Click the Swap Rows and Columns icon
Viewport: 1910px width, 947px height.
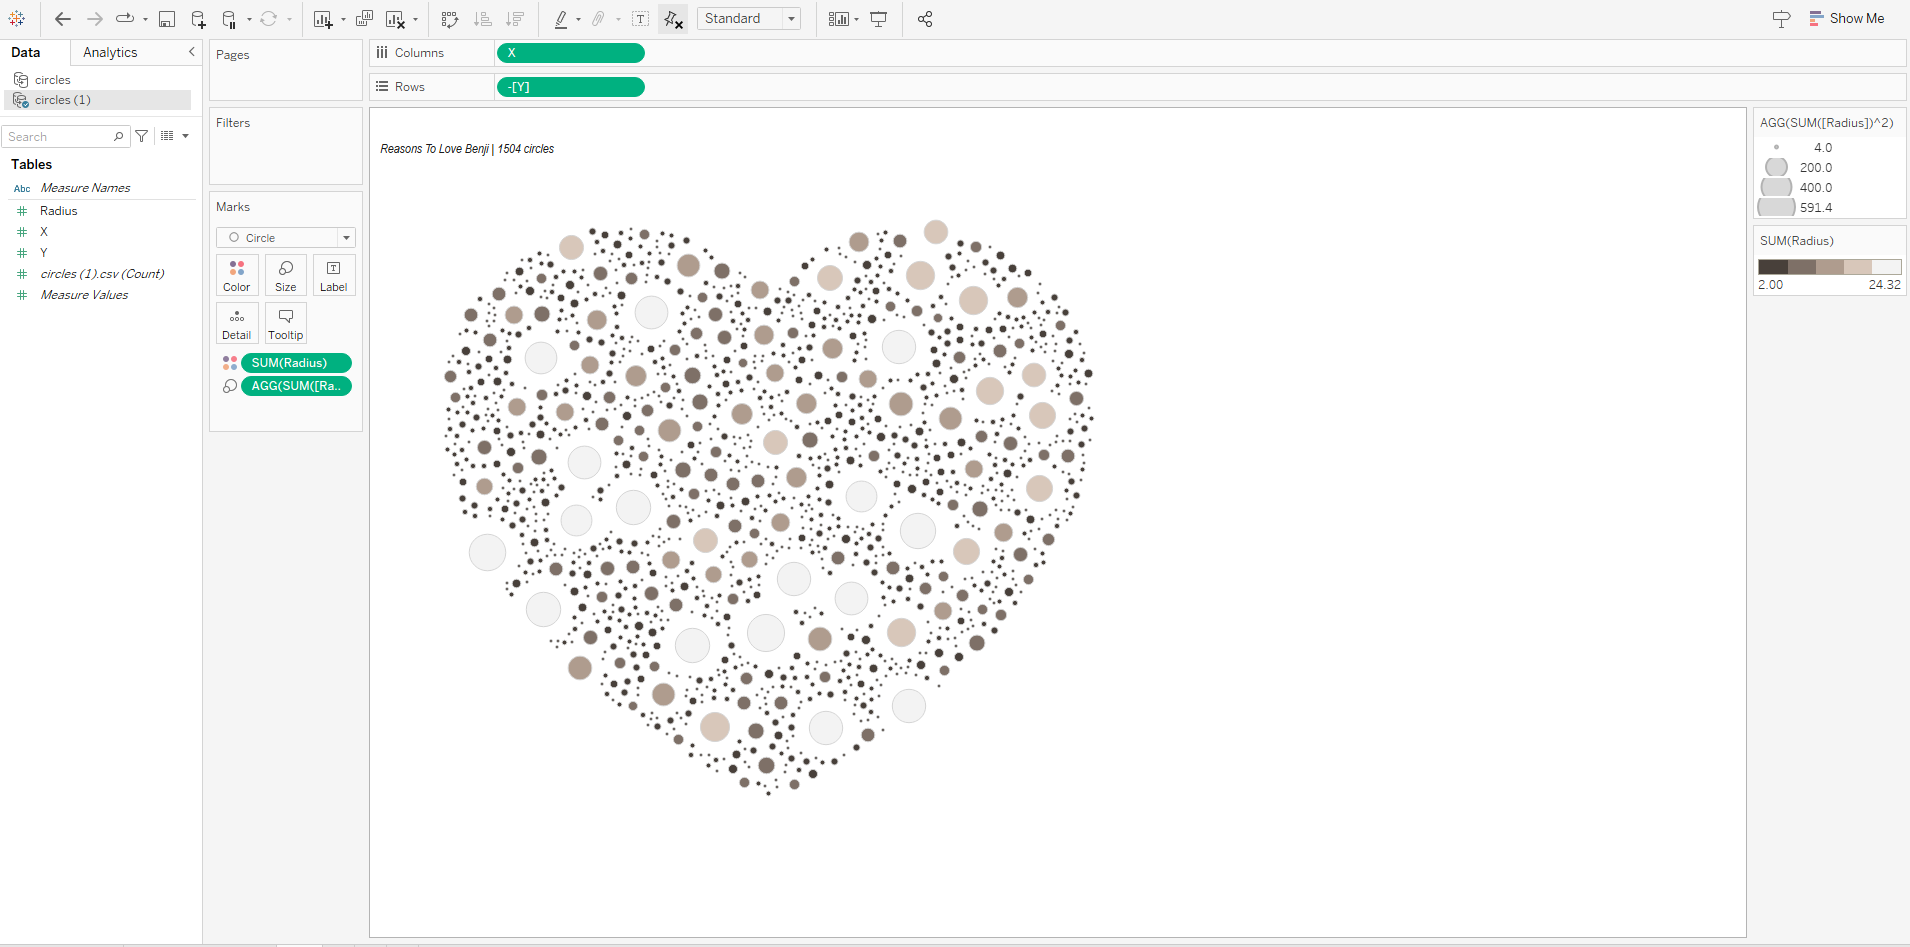coord(450,19)
